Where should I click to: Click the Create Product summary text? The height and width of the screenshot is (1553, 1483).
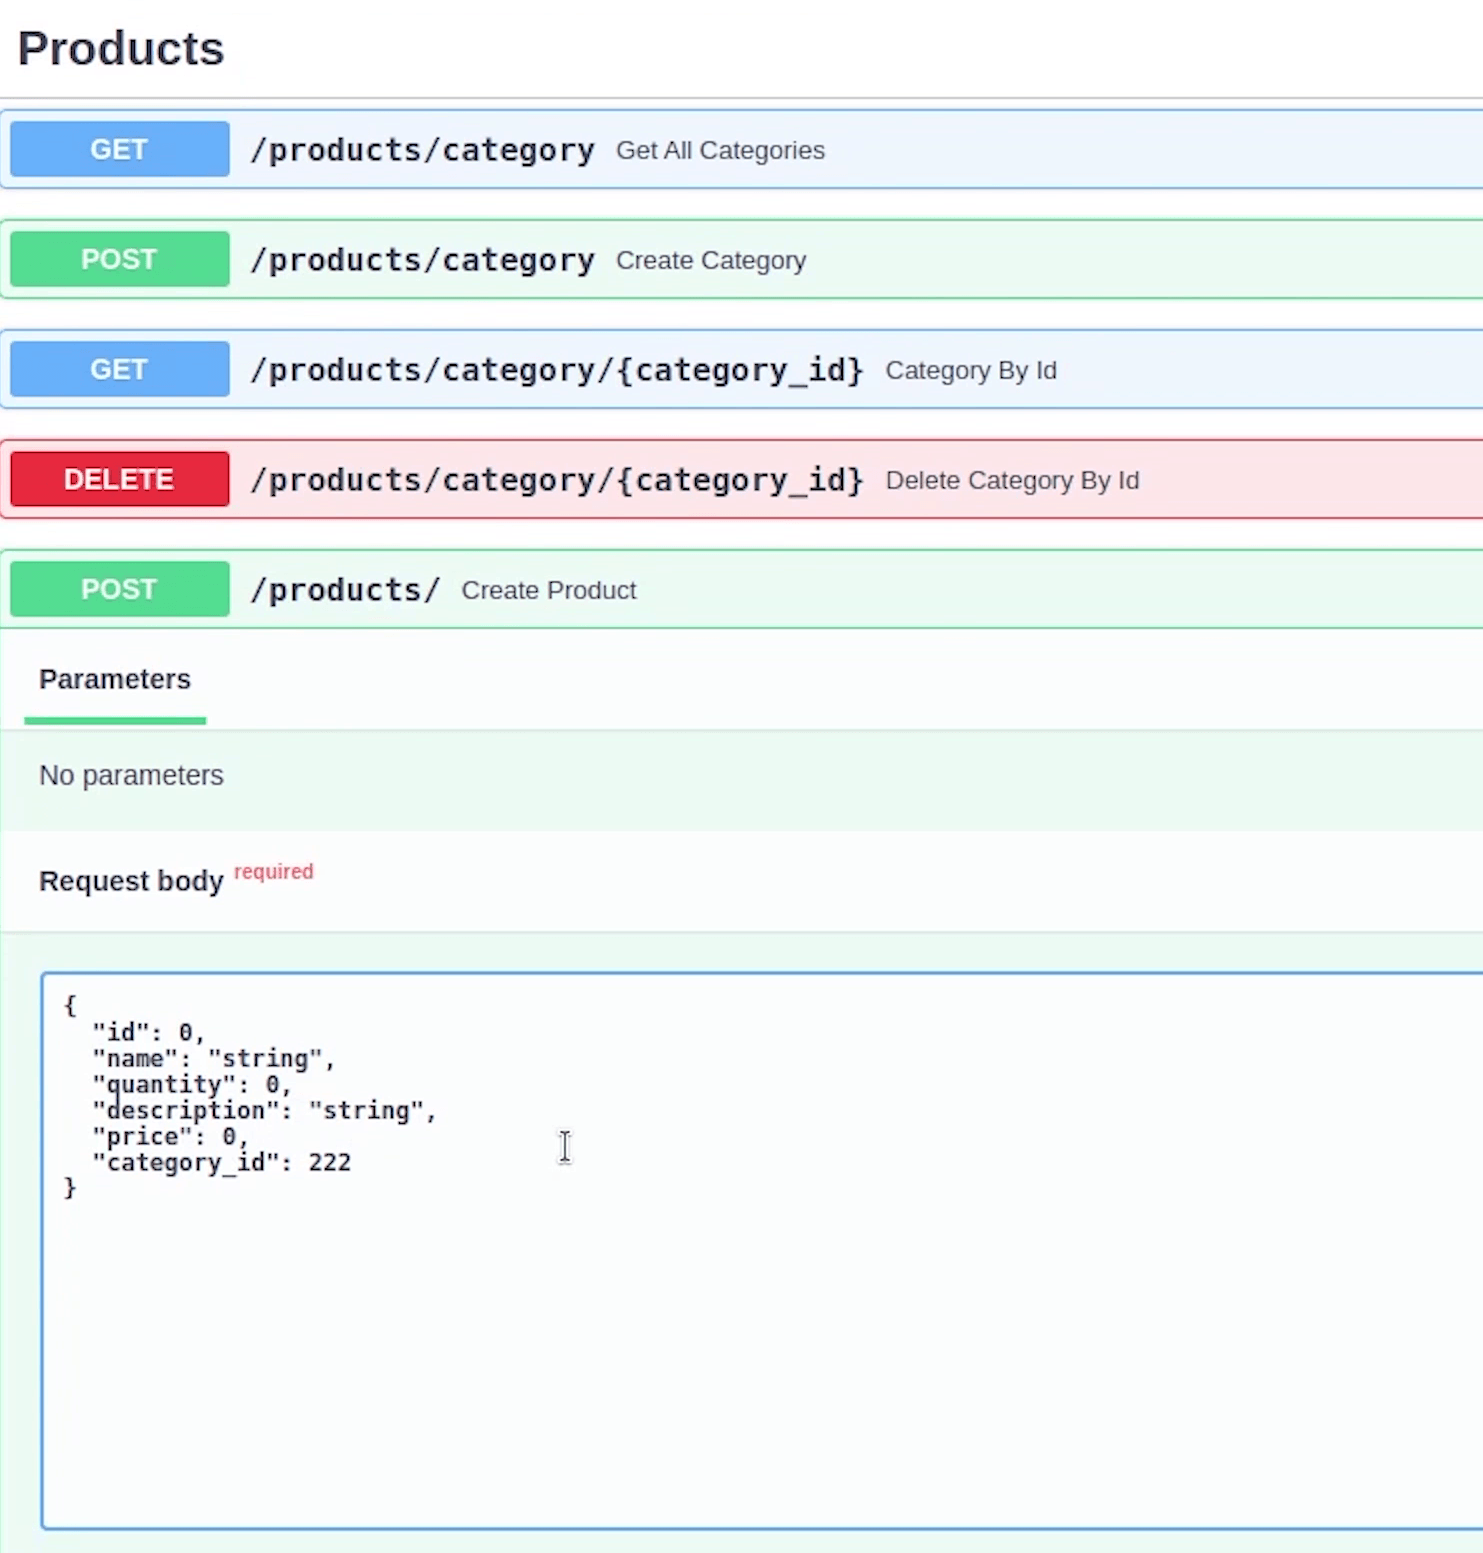548,590
